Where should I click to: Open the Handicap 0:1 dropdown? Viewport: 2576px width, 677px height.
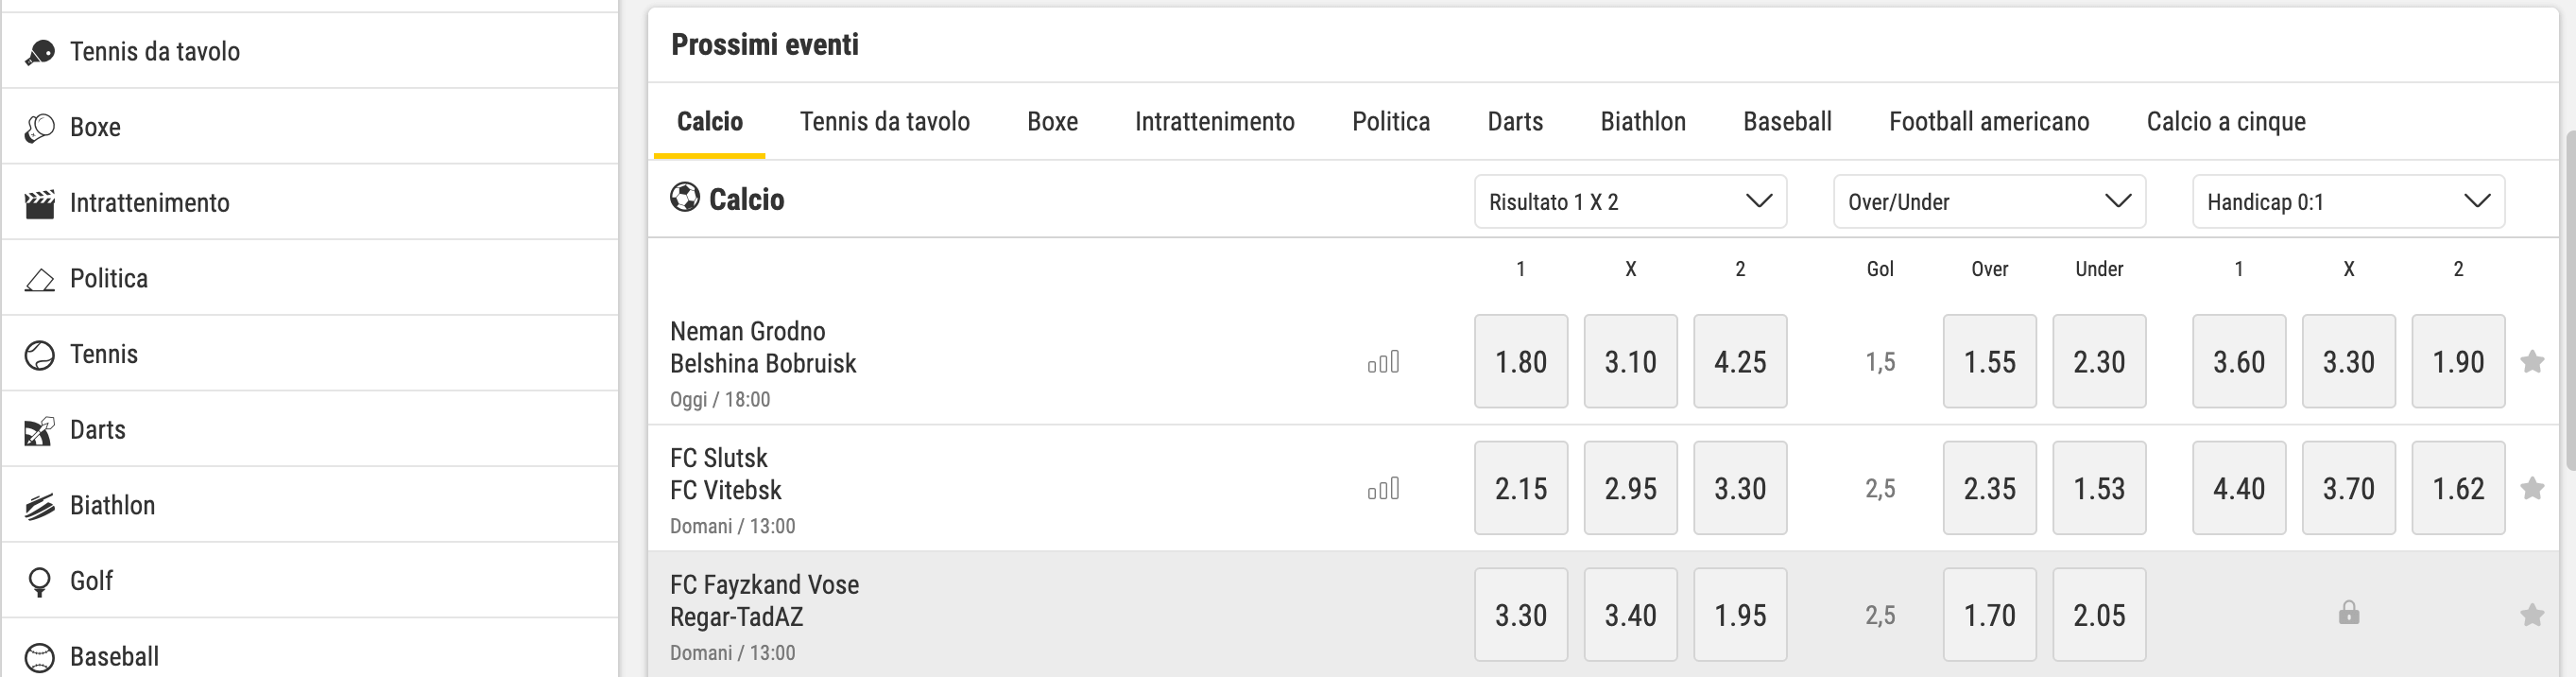[x=2348, y=202]
